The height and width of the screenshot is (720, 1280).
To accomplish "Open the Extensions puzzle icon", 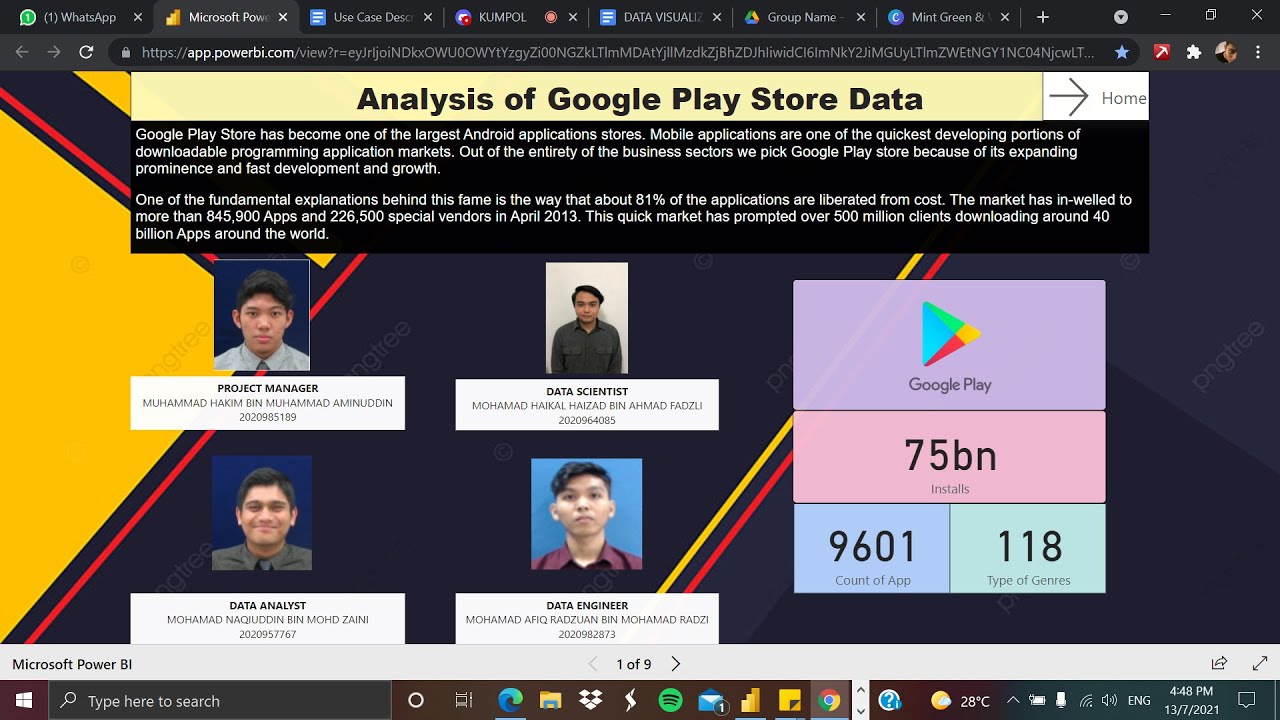I will 1194,52.
